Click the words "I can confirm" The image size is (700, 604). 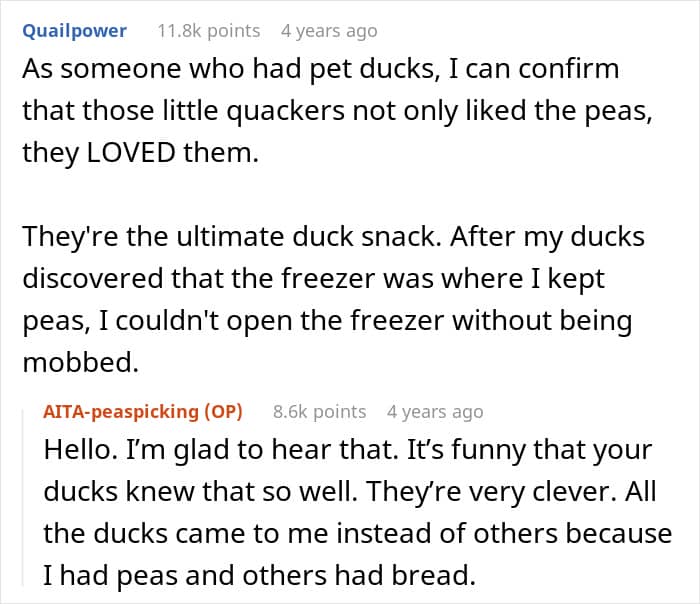(x=528, y=71)
